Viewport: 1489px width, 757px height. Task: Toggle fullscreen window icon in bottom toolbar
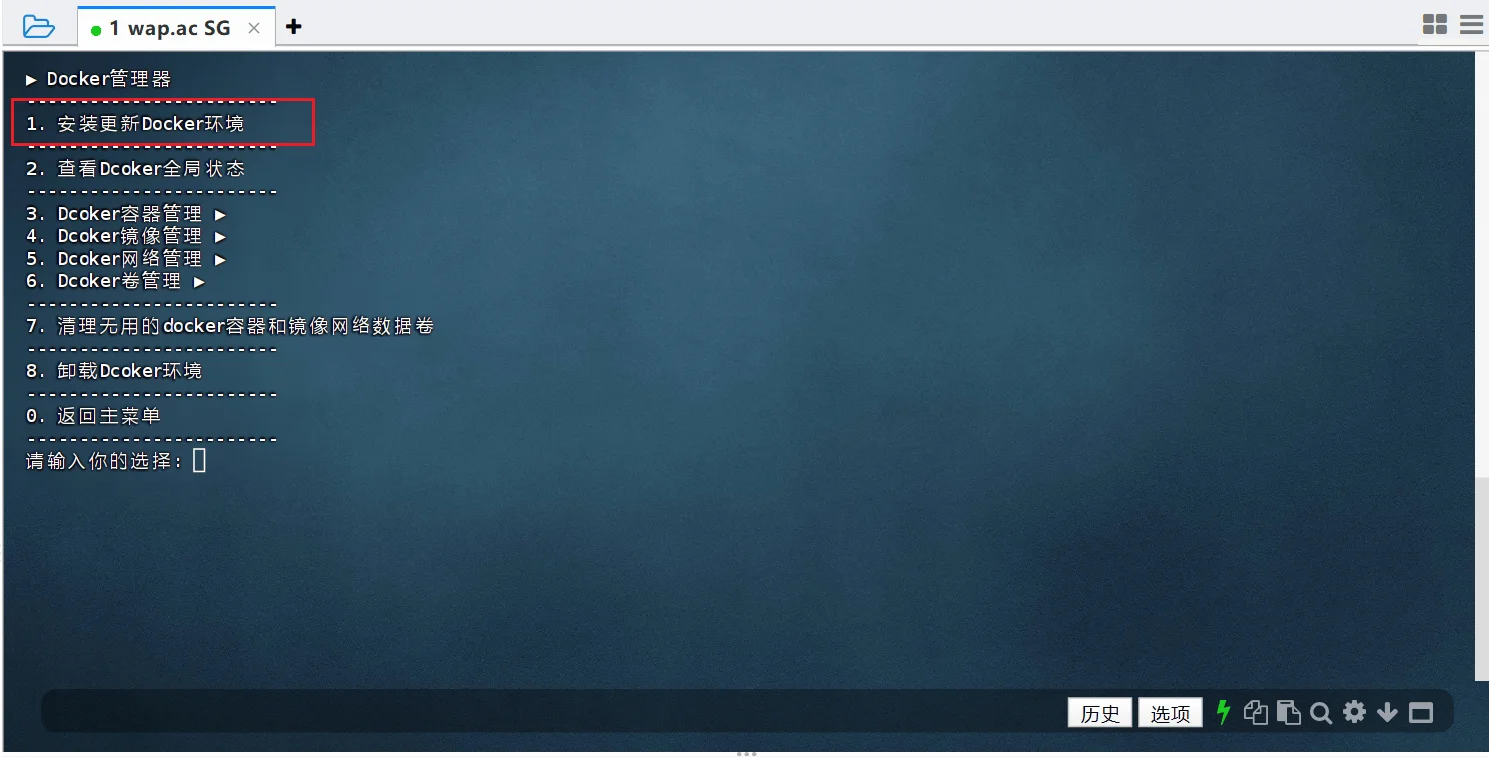point(1420,713)
